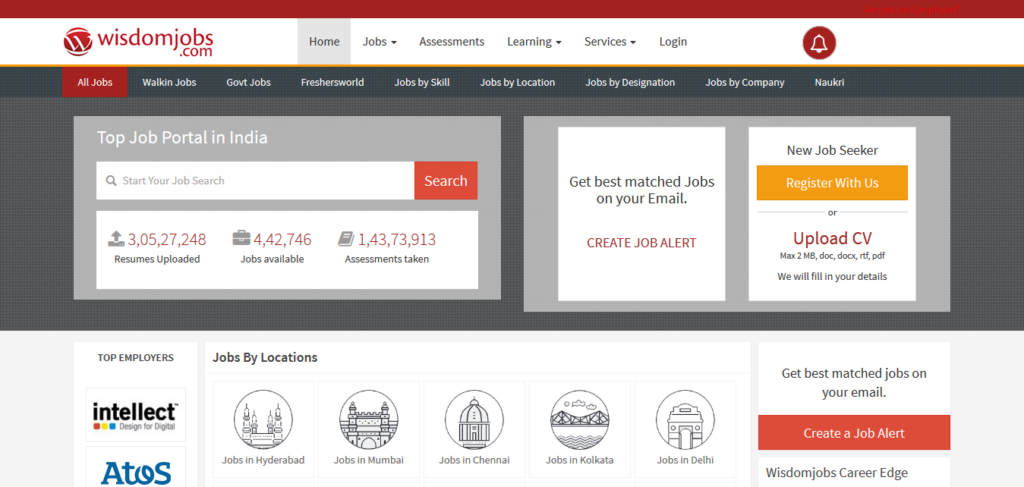
Task: Click the 4,42,746 jobs count
Action: pos(282,240)
